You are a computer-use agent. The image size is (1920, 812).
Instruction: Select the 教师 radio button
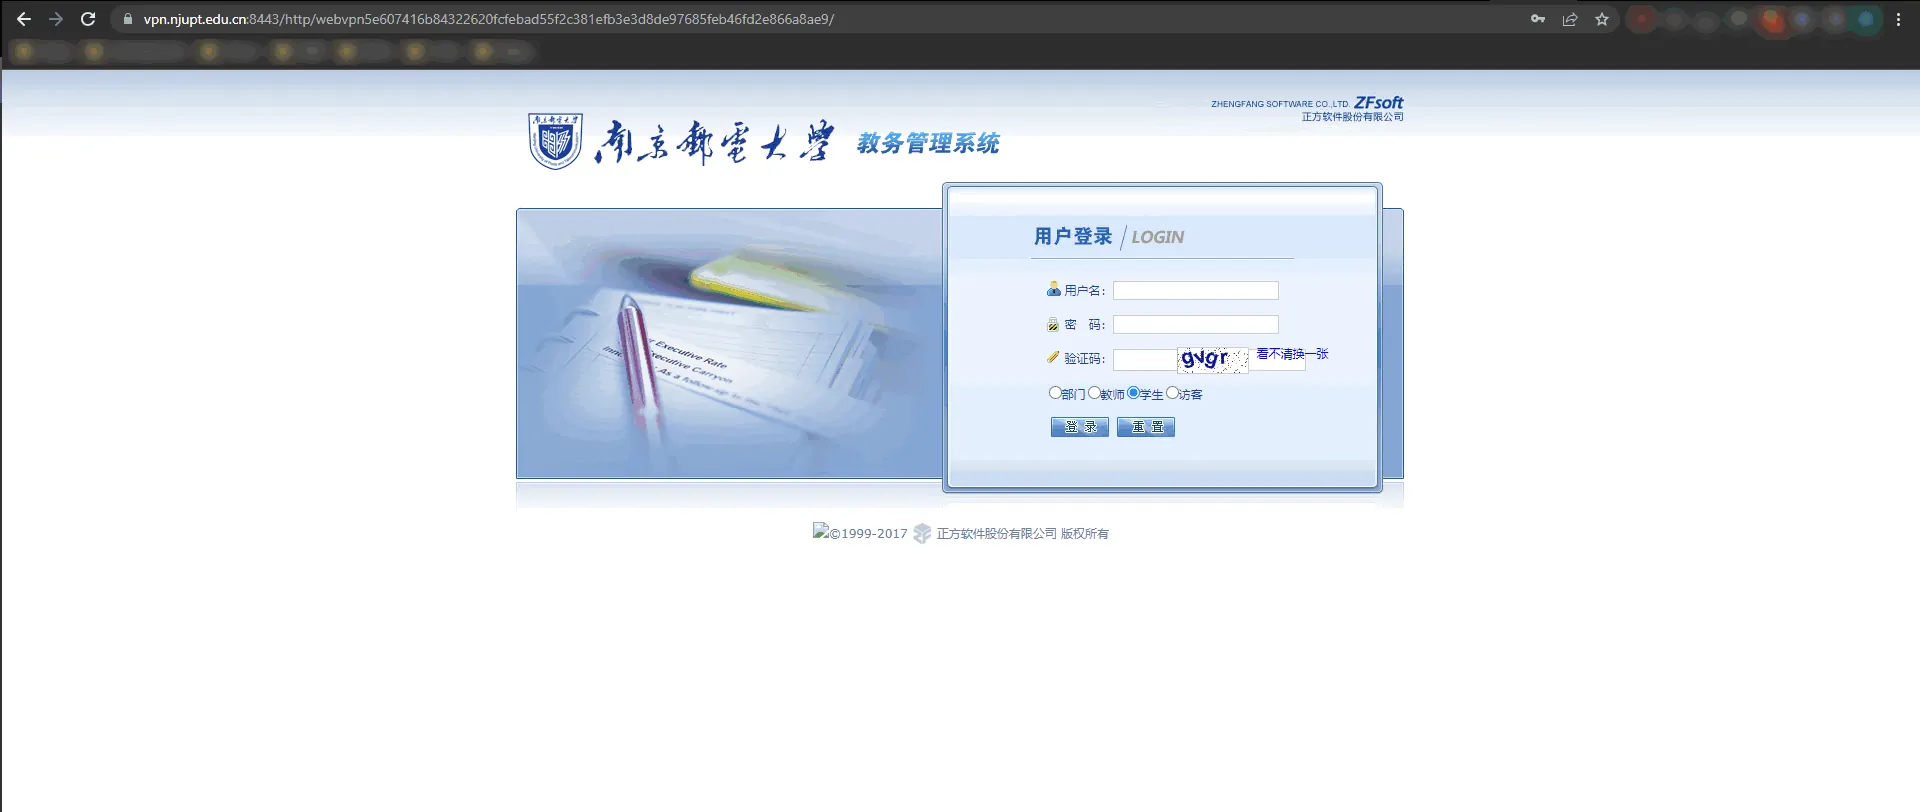coord(1094,393)
